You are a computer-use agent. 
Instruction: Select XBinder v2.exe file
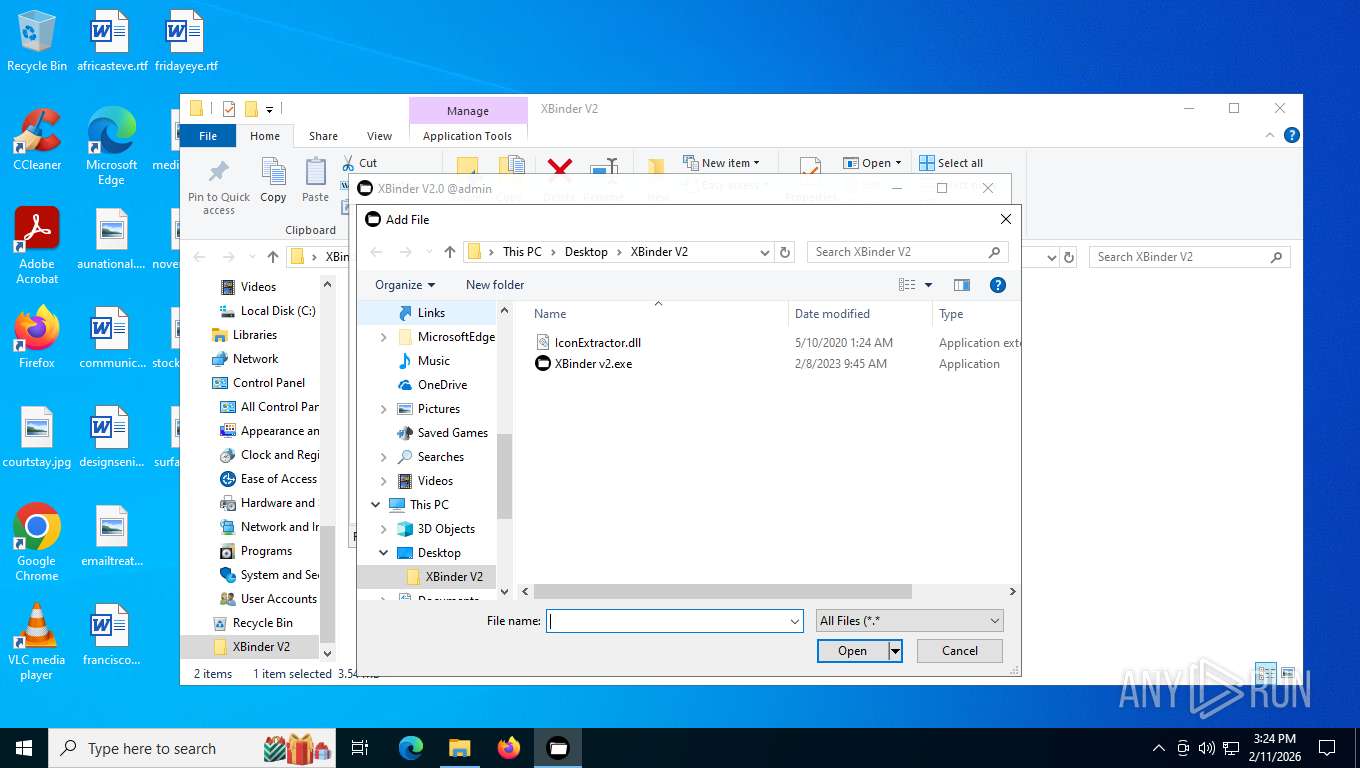[584, 364]
